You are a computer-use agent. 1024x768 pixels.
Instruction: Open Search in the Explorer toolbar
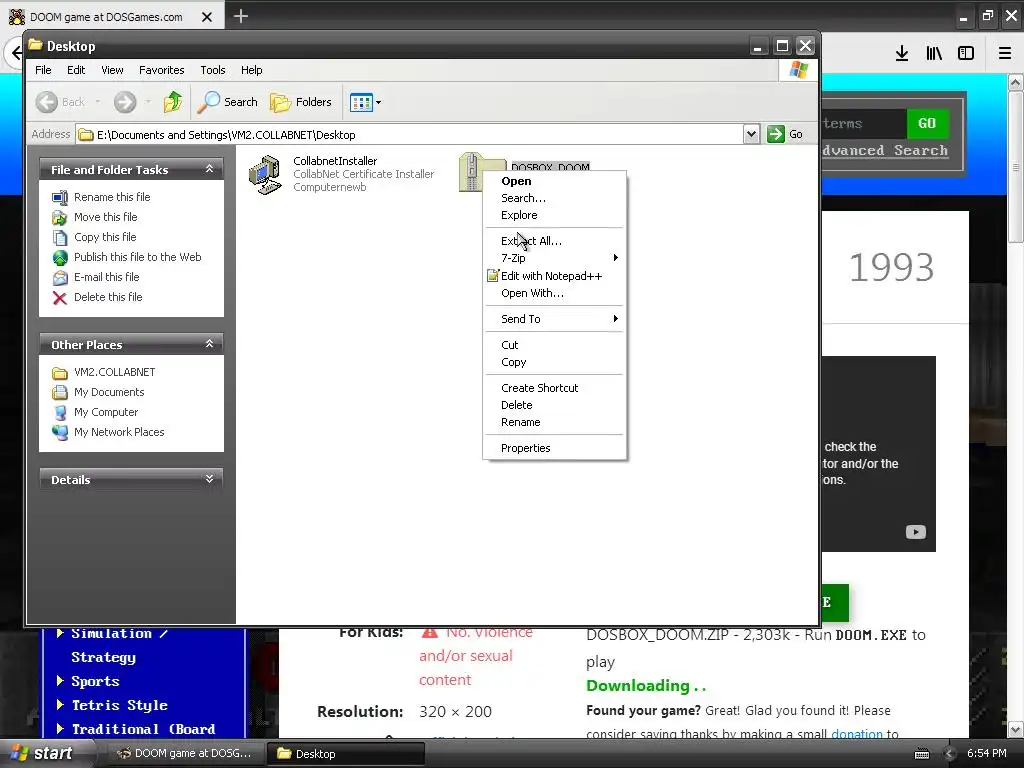(x=228, y=102)
